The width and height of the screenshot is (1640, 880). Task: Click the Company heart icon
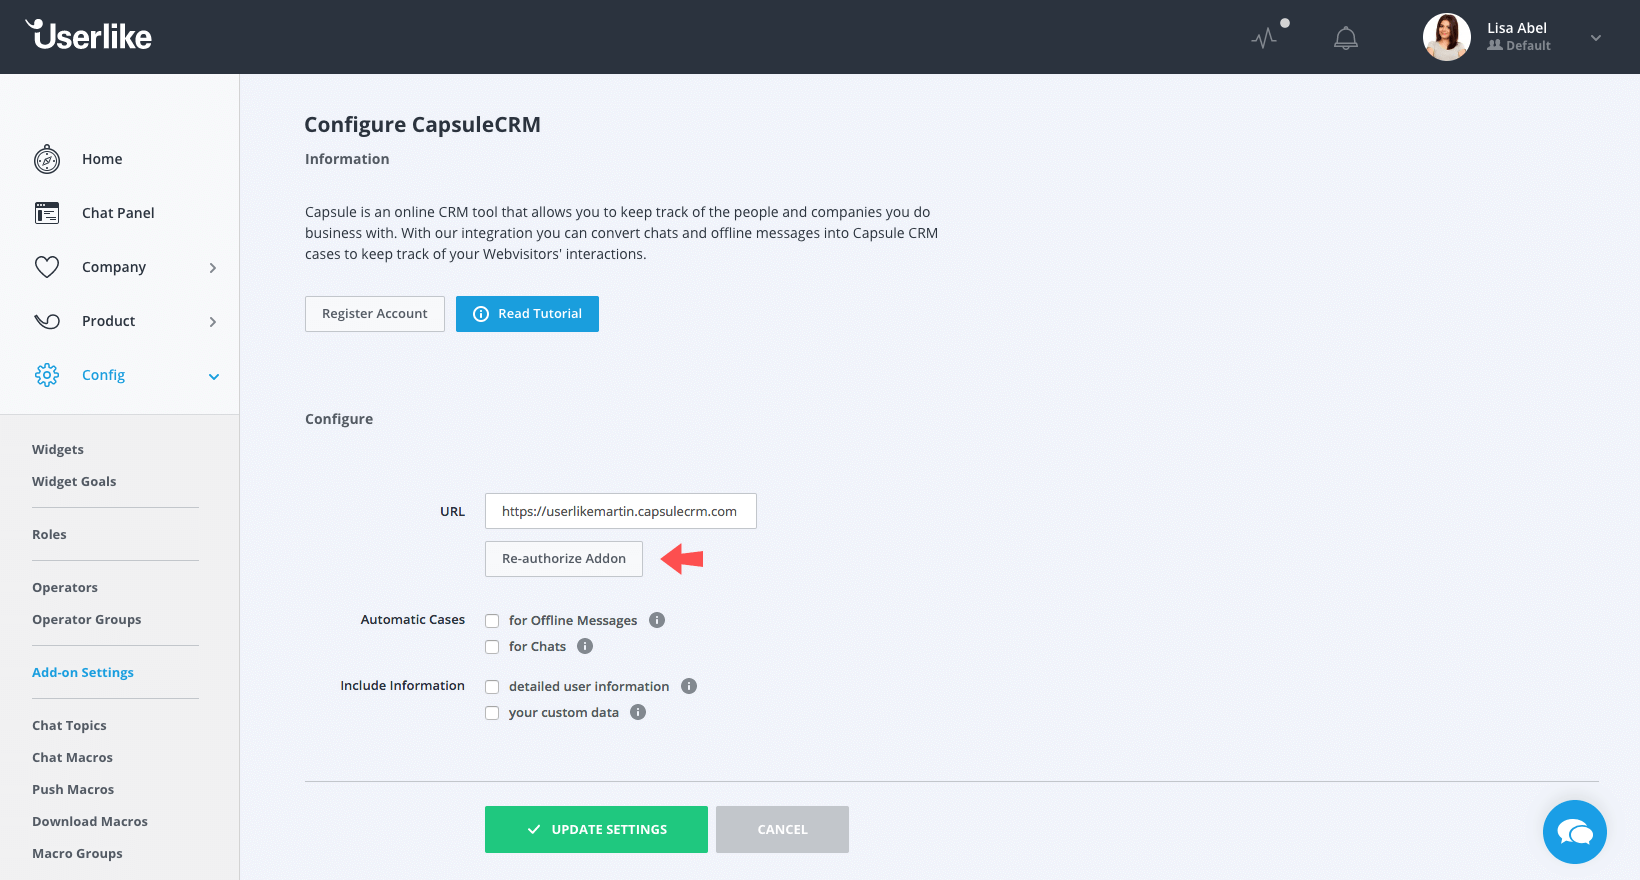pos(47,267)
